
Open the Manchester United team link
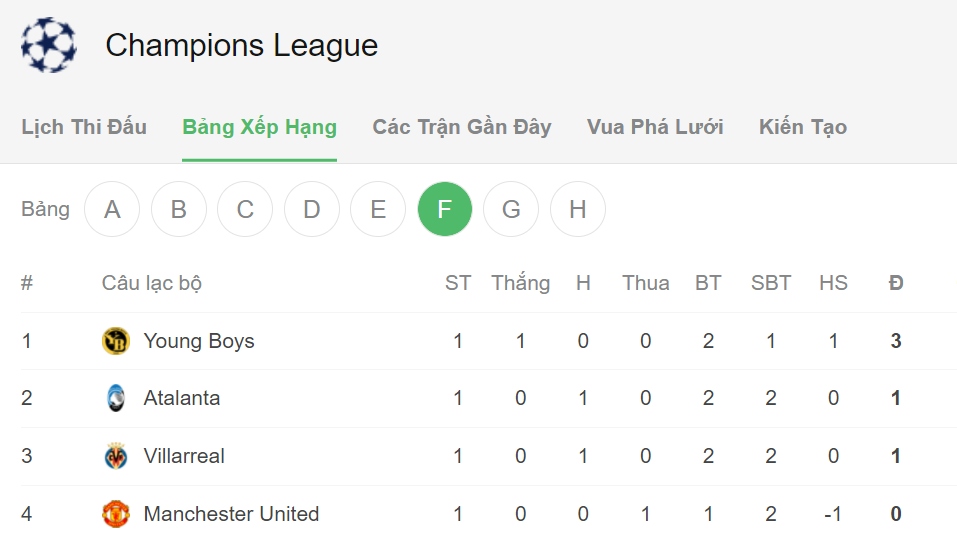[x=231, y=514]
